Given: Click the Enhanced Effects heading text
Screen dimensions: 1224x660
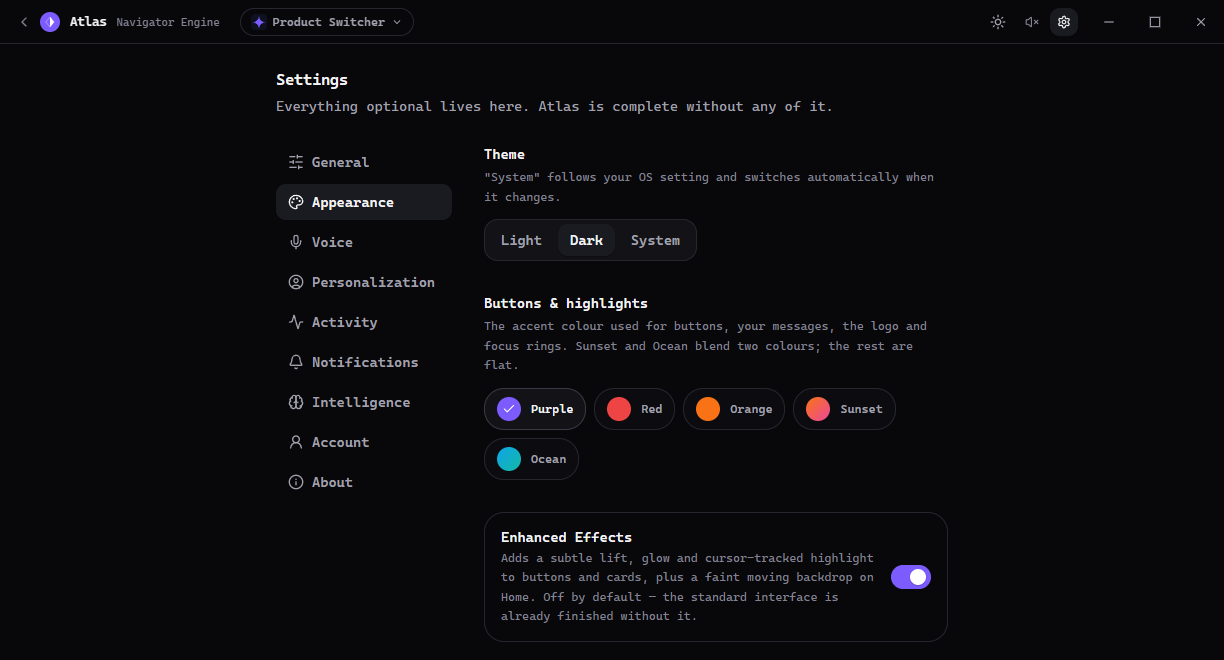Looking at the screenshot, I should (566, 537).
